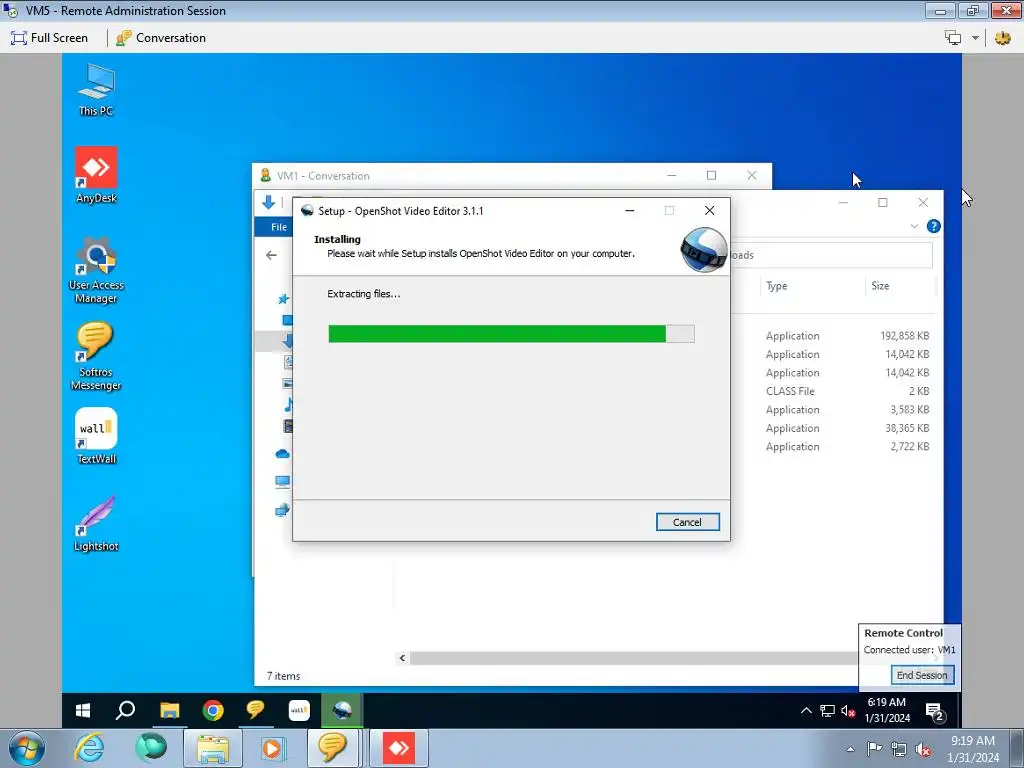Open AnyDesk from the host taskbar
Screen dimensions: 1024x768
pos(399,748)
